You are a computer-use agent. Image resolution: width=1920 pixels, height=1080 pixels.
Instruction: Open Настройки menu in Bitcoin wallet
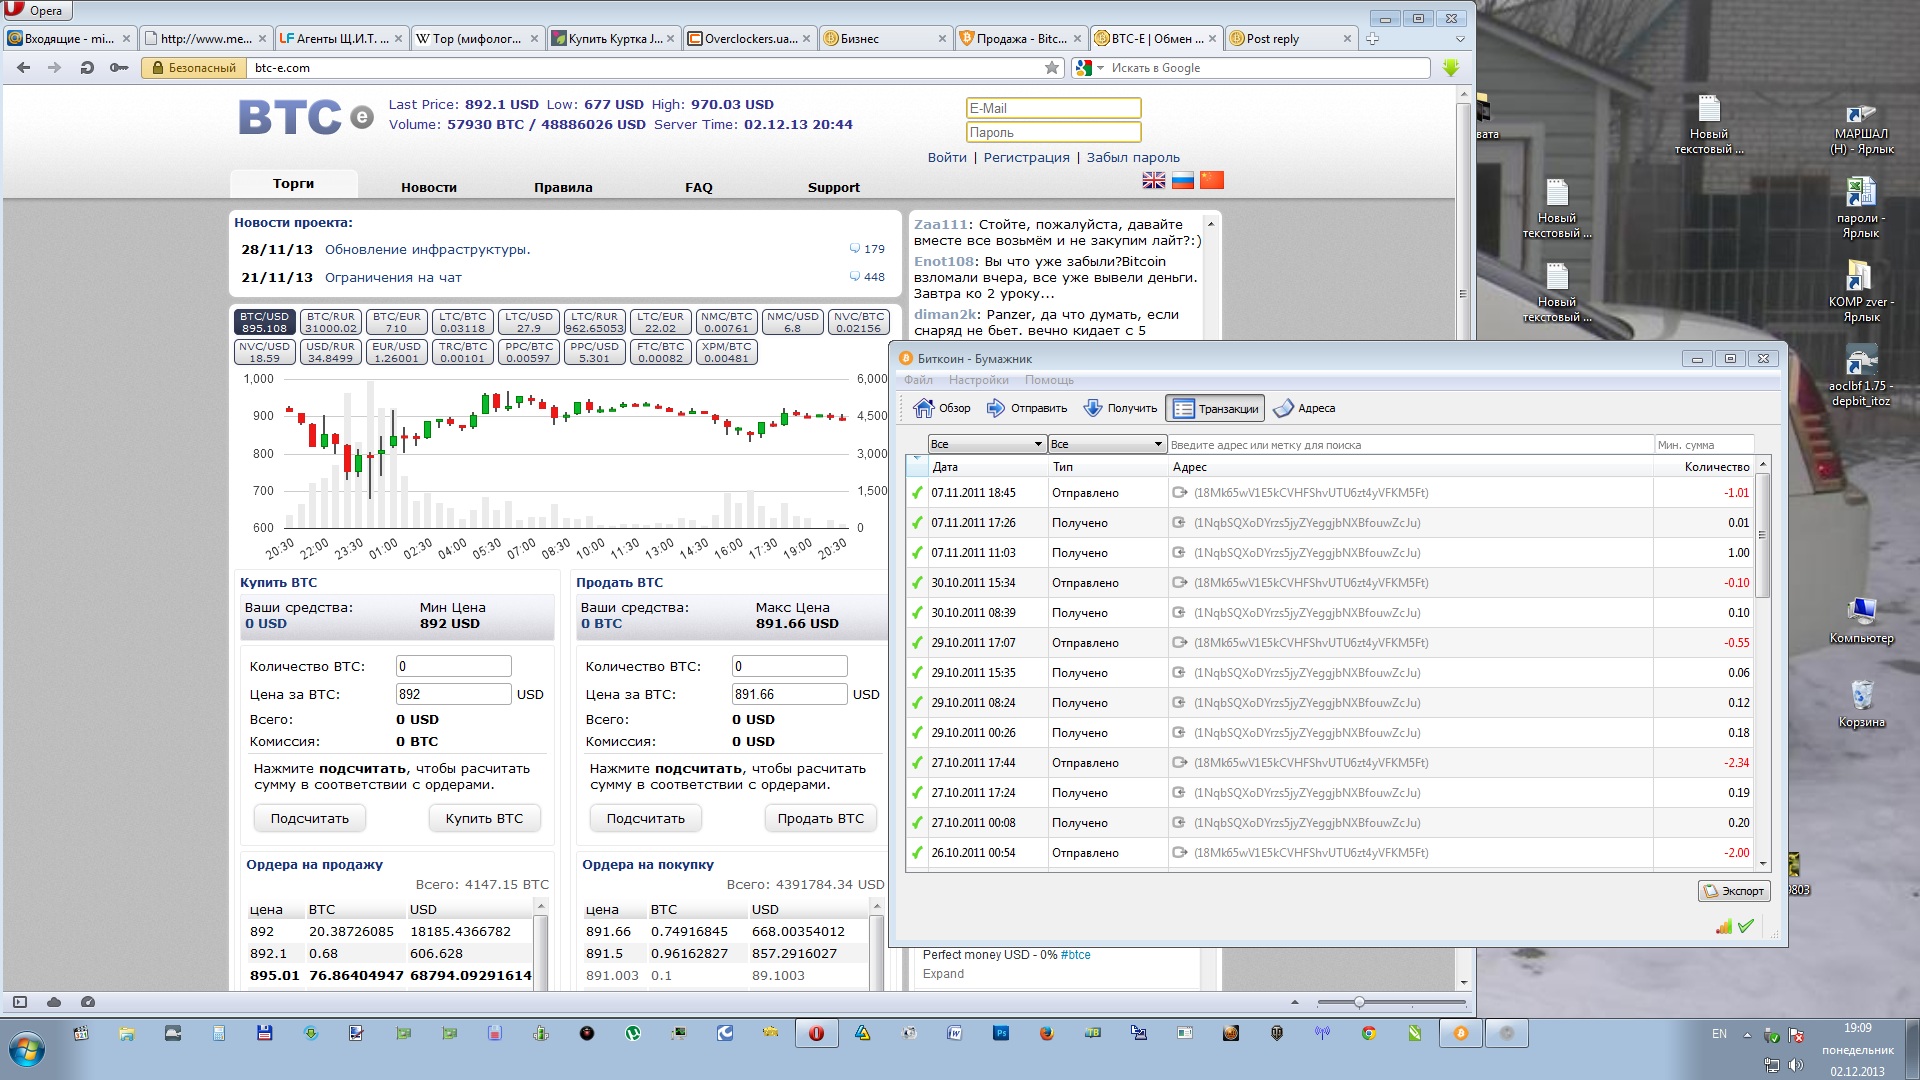(978, 380)
